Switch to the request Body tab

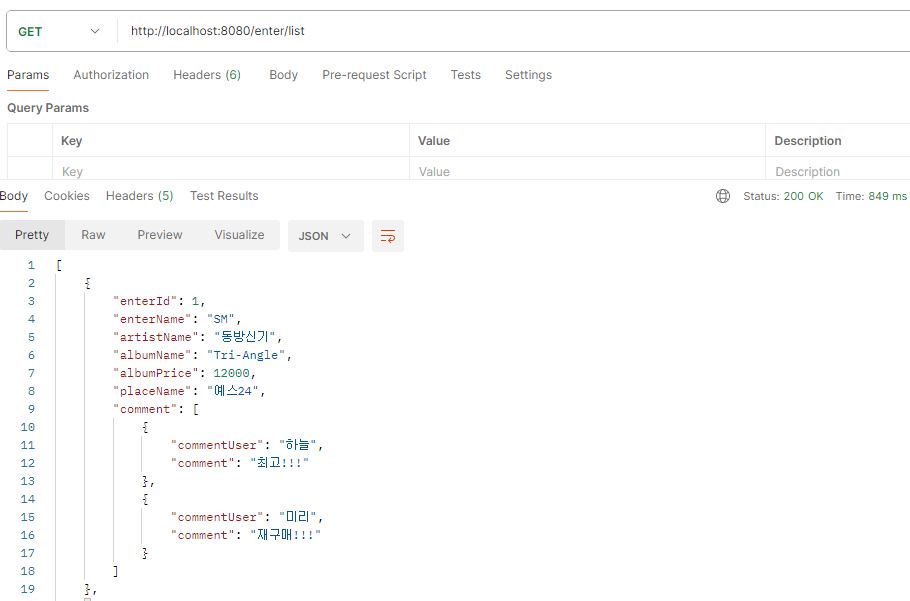(x=283, y=75)
